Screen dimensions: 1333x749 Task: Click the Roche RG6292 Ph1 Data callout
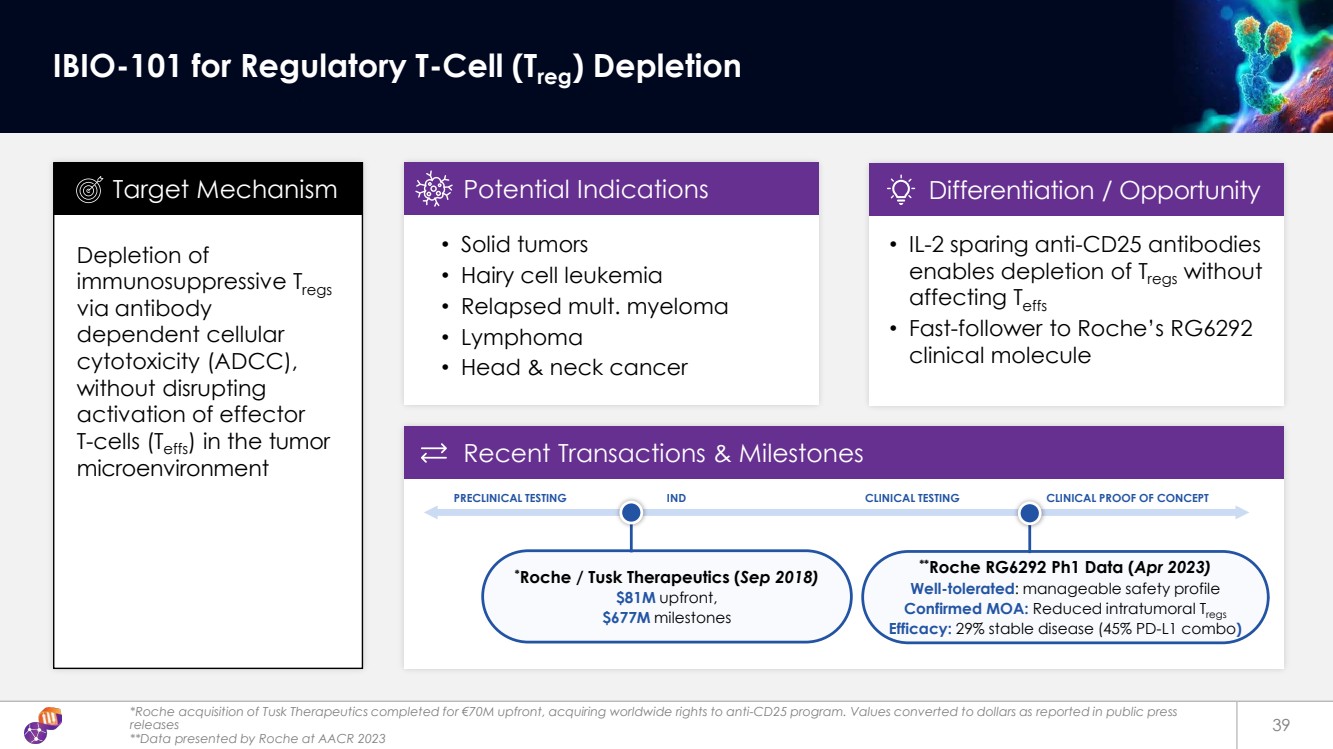[1065, 597]
